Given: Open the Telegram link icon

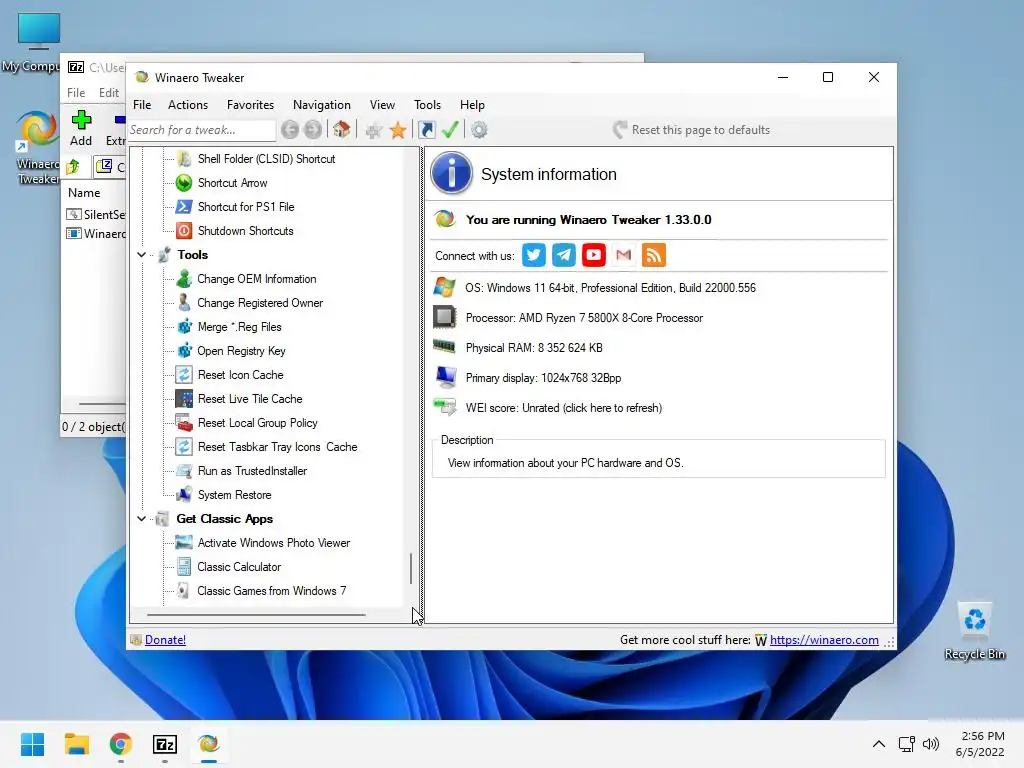Looking at the screenshot, I should click(x=564, y=255).
